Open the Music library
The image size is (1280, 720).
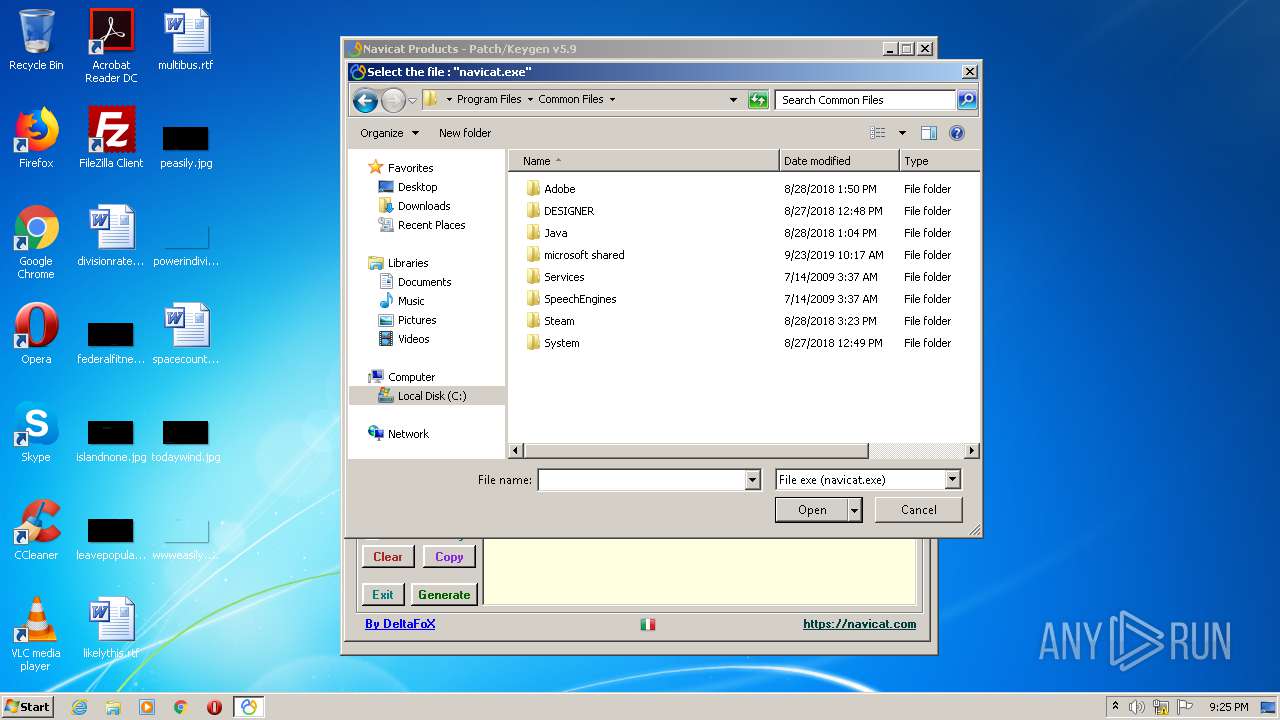(411, 301)
